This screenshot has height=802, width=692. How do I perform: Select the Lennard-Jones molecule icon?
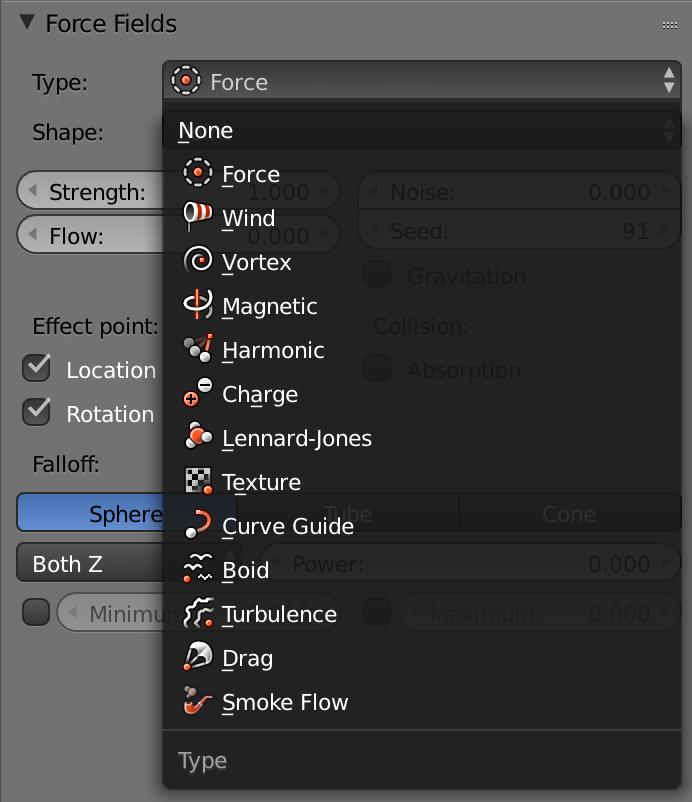pyautogui.click(x=197, y=436)
